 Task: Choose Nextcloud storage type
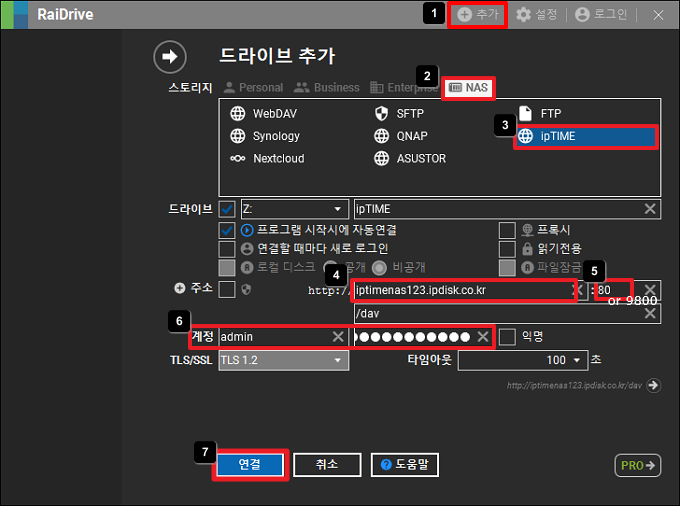tap(267, 159)
